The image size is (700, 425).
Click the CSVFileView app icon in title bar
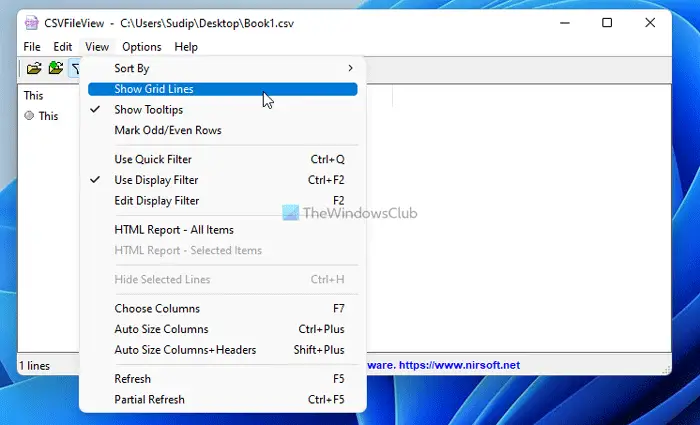(x=31, y=23)
